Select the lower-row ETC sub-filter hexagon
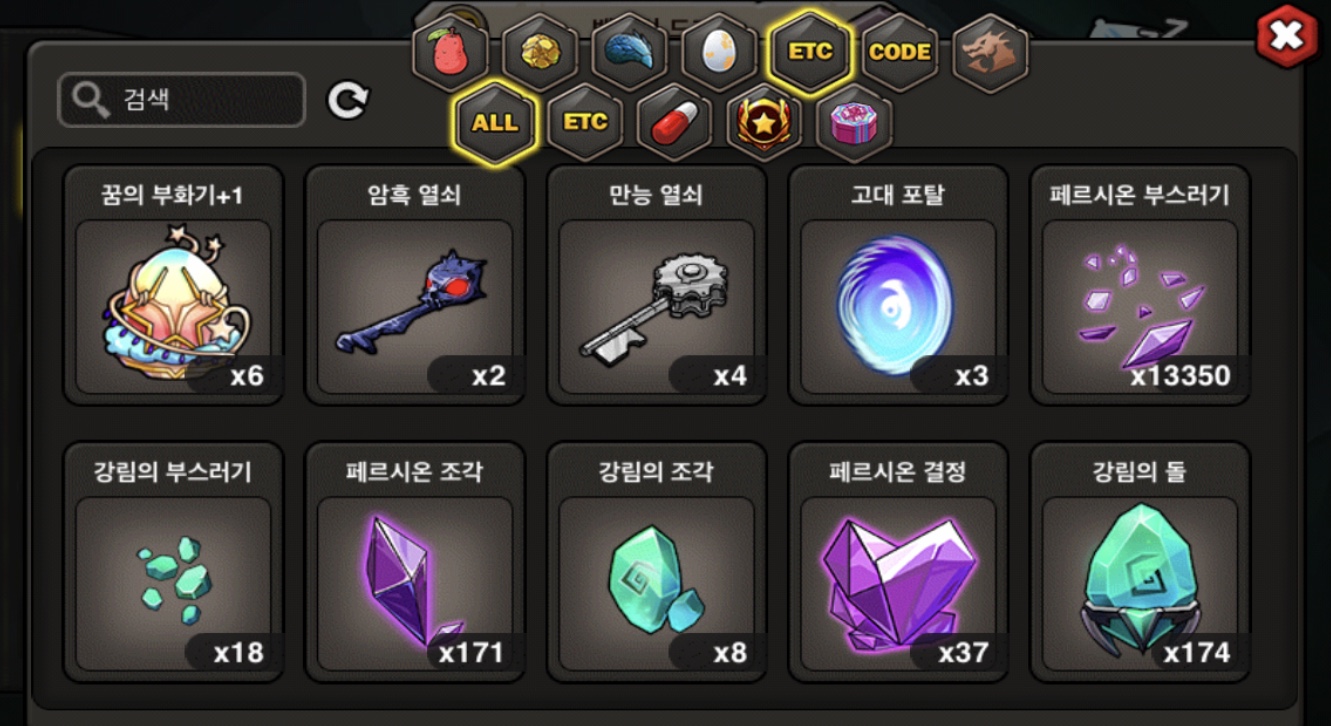 [x=585, y=123]
